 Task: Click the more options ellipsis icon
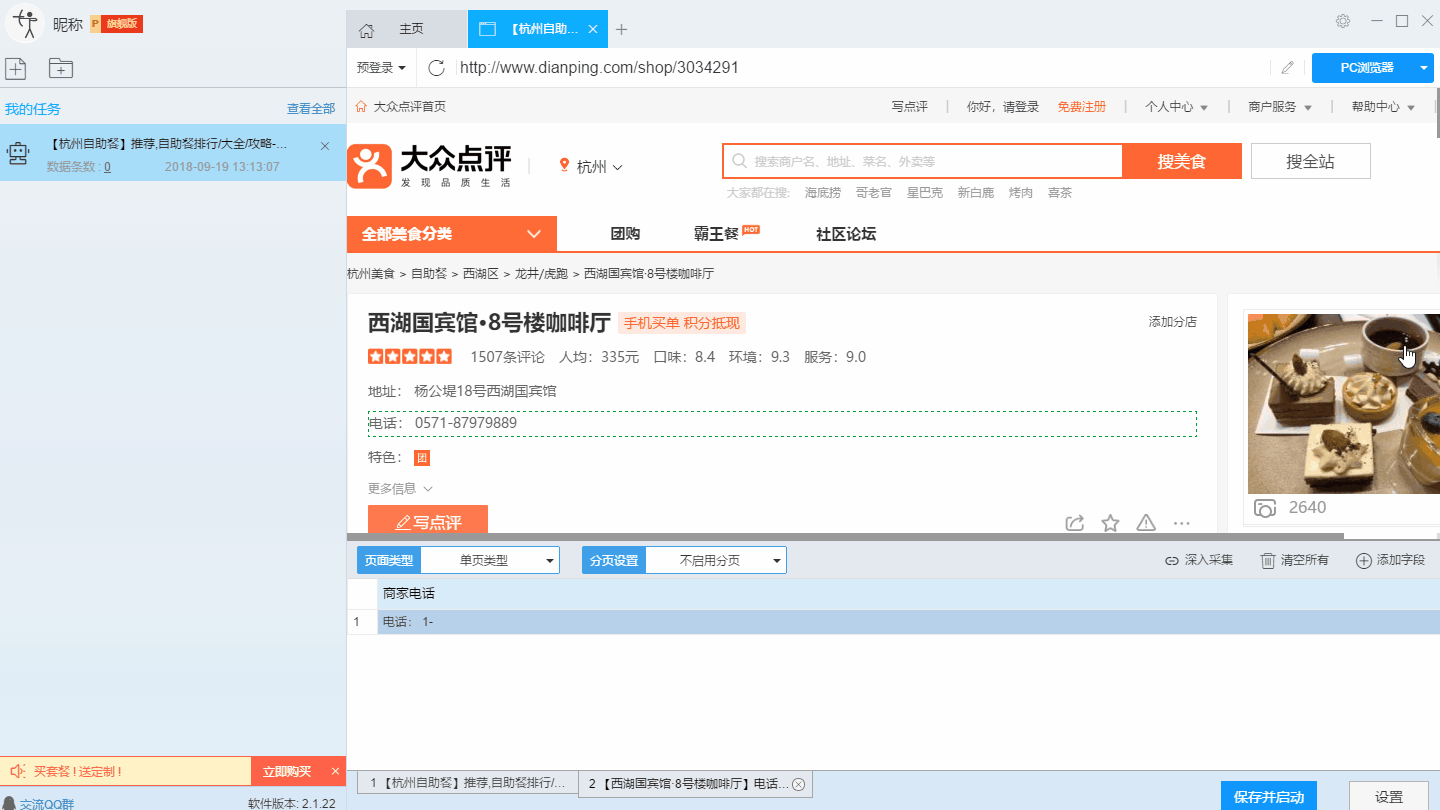pyautogui.click(x=1181, y=523)
